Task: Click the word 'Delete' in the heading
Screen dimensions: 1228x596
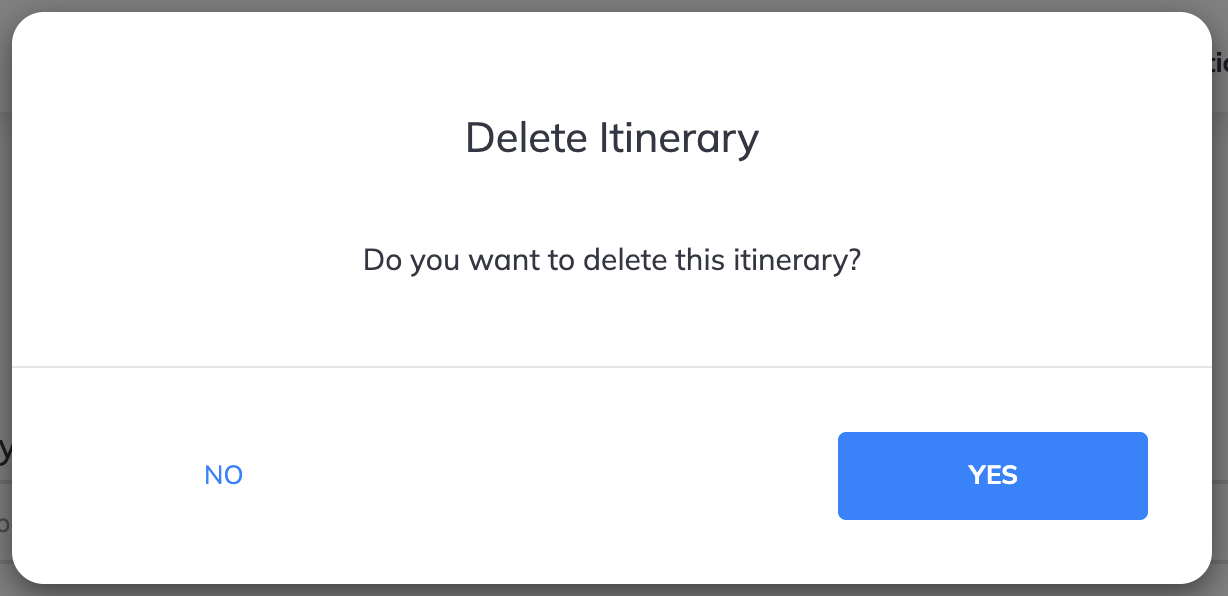Action: click(526, 138)
